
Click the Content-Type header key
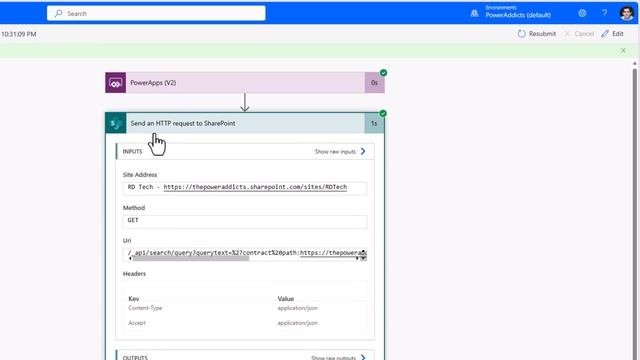[145, 308]
